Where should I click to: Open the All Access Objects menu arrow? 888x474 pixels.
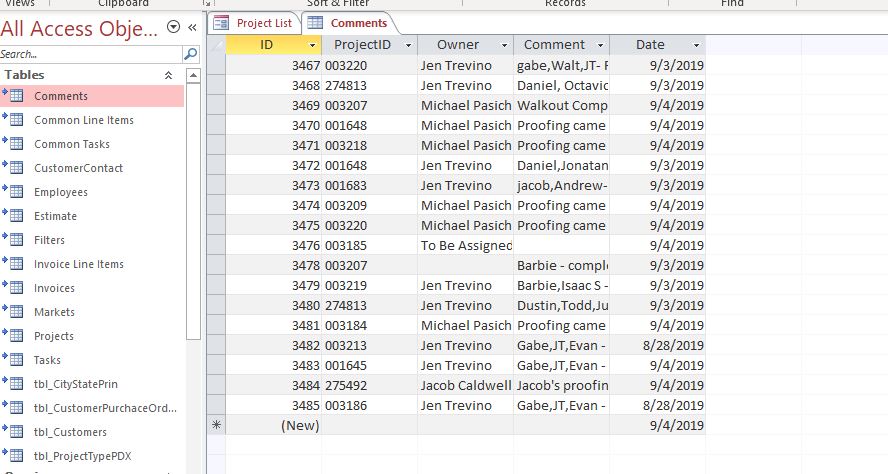(174, 28)
